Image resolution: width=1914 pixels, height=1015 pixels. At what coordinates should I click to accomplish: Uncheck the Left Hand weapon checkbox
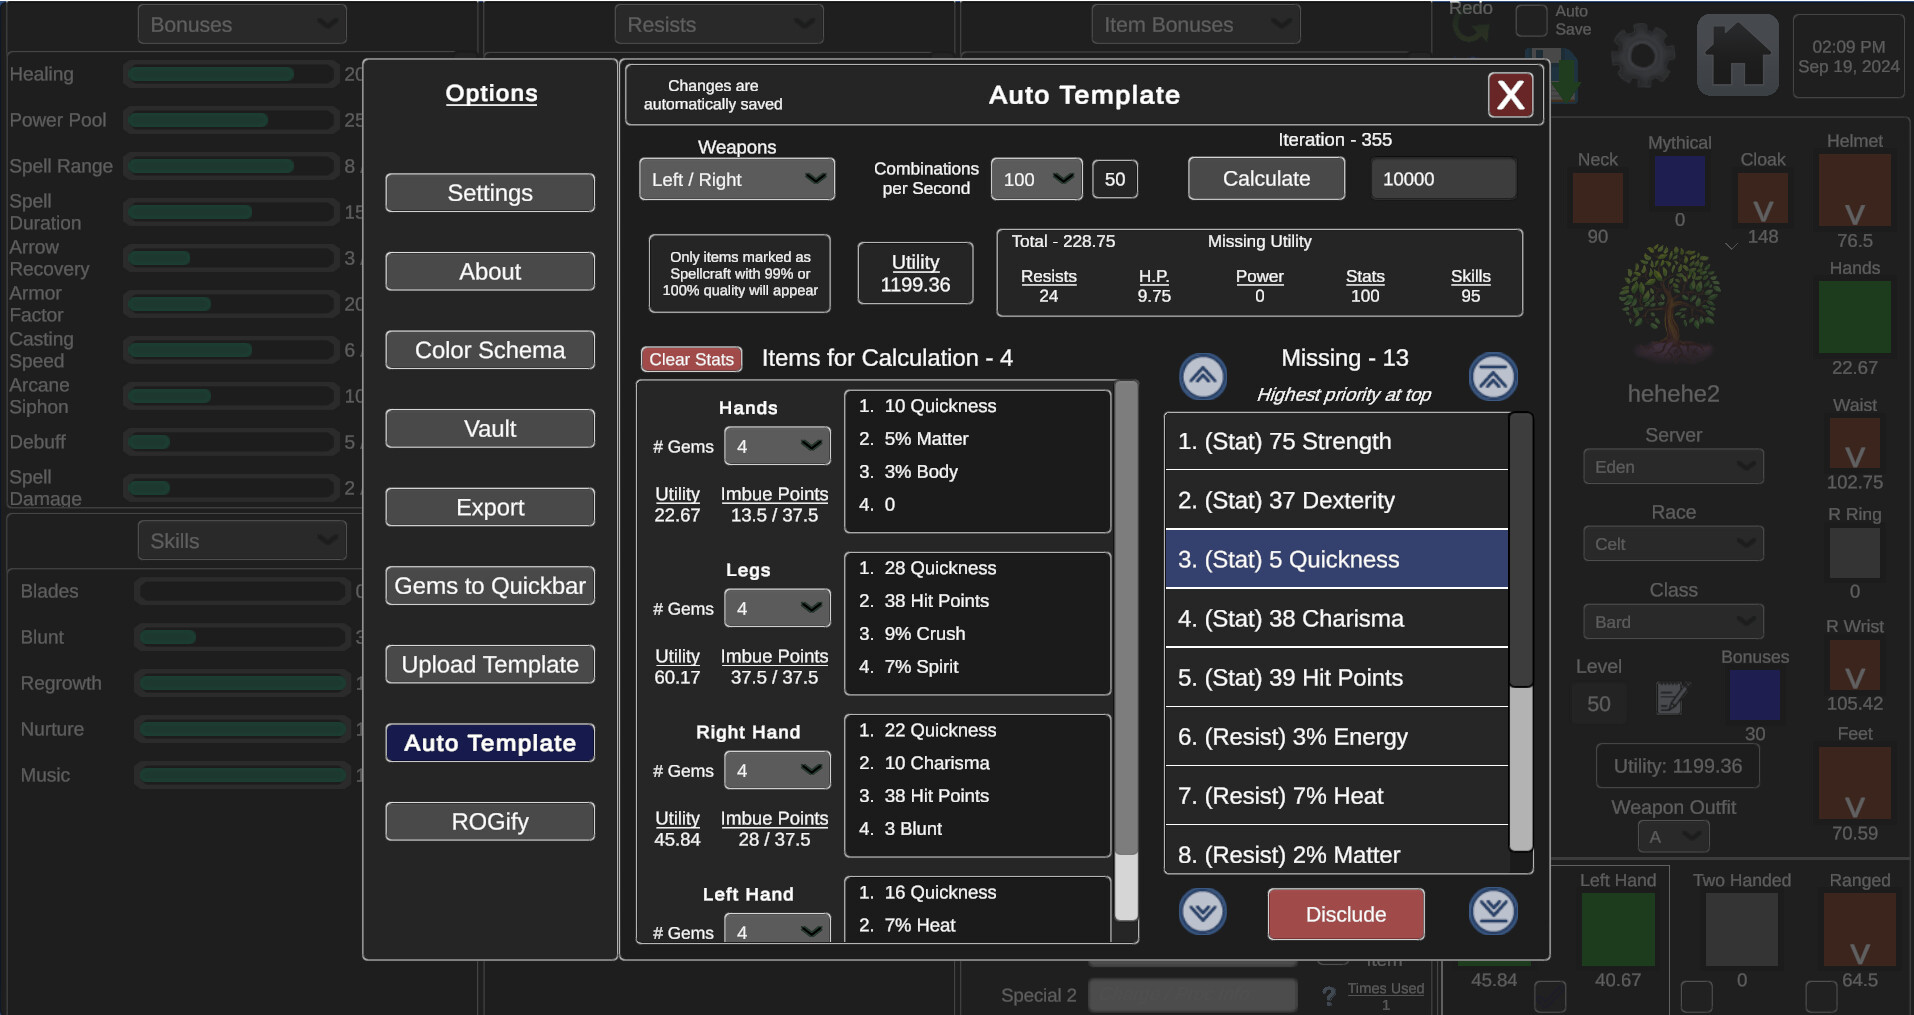point(1553,996)
